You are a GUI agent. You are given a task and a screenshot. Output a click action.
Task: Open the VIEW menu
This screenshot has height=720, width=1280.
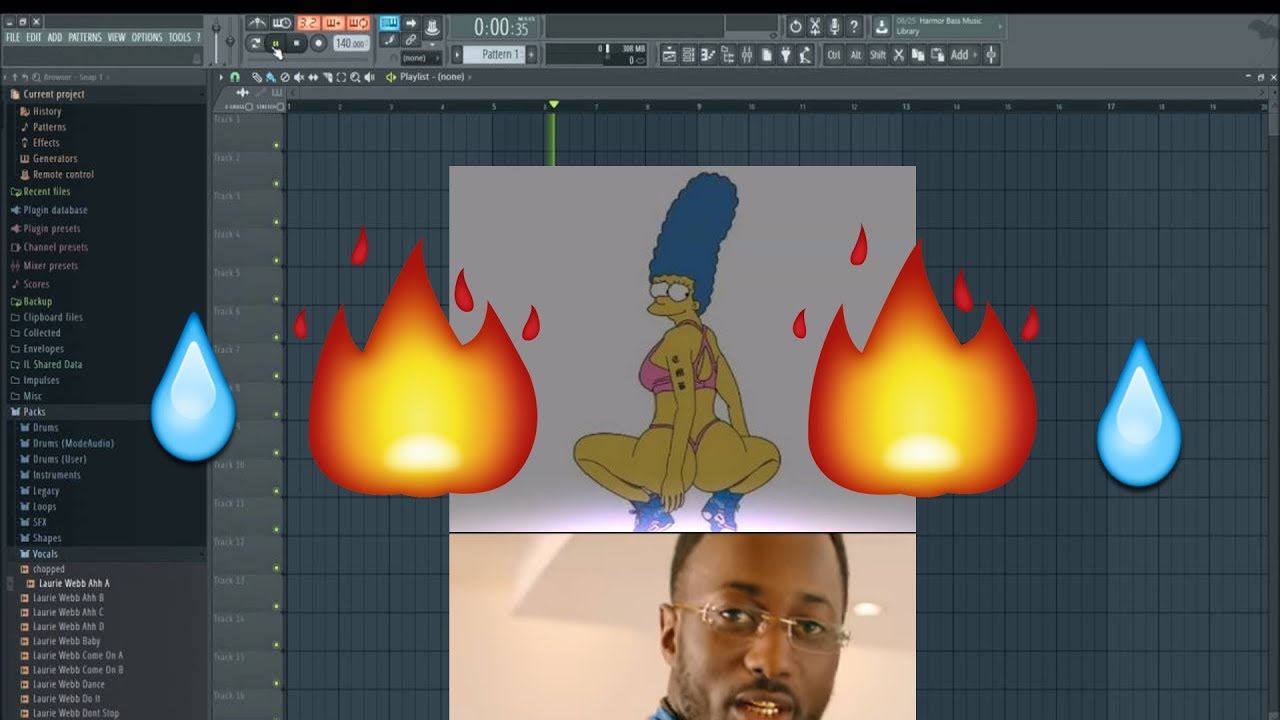pos(117,37)
